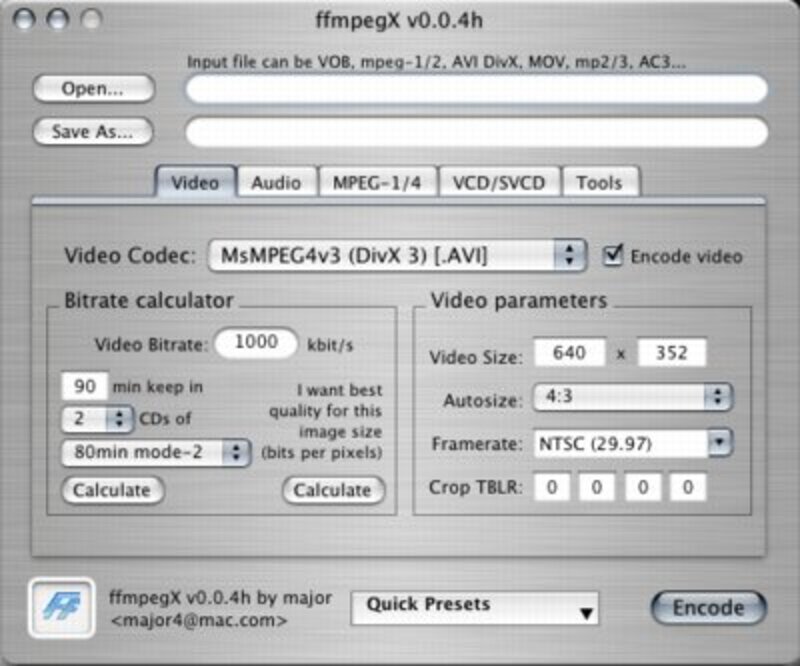
Task: Click the ffmpegX logo icon
Action: tap(62, 608)
